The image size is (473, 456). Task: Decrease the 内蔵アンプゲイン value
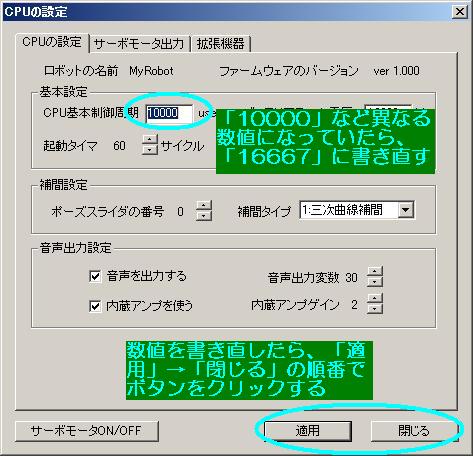pyautogui.click(x=375, y=309)
